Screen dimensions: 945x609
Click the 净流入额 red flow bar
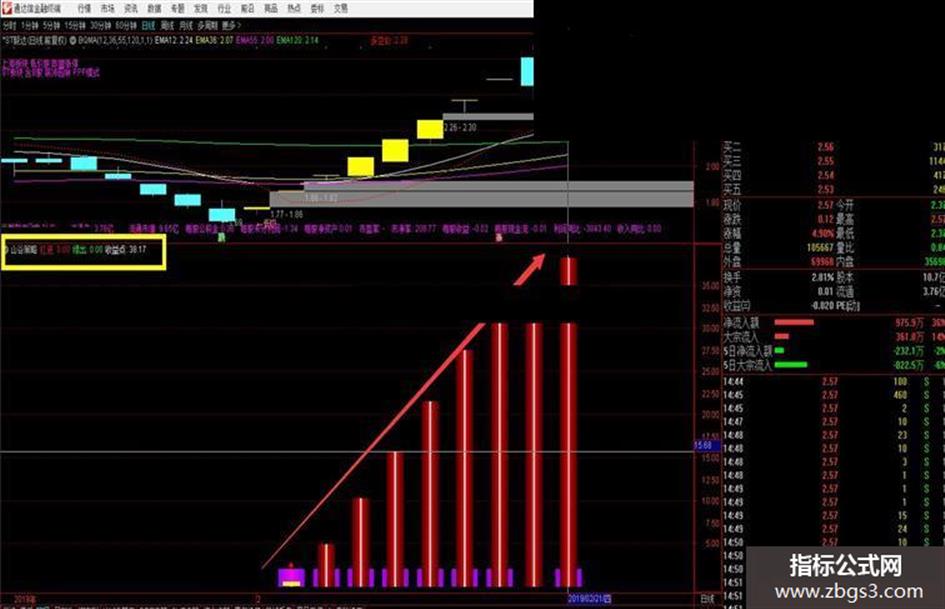(x=794, y=323)
